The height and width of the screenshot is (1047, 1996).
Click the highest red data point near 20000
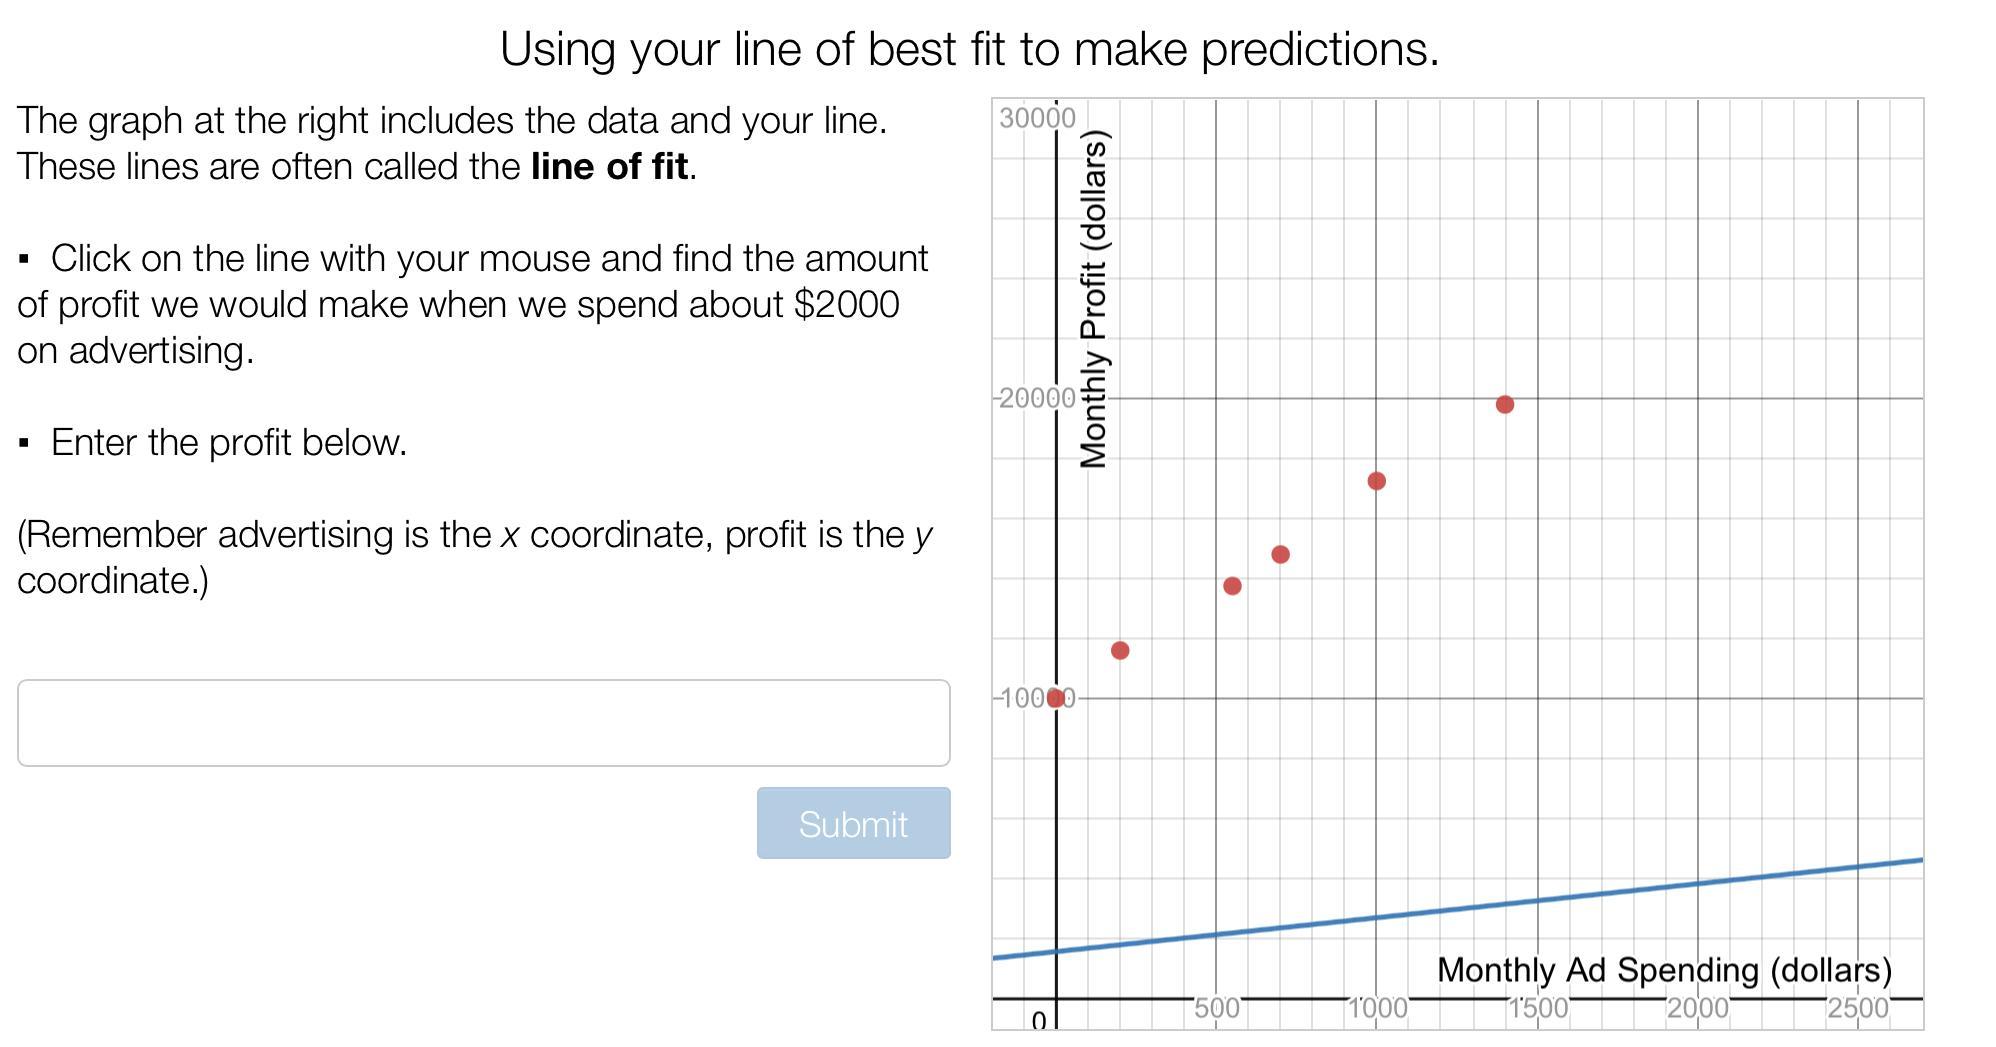[x=1504, y=404]
